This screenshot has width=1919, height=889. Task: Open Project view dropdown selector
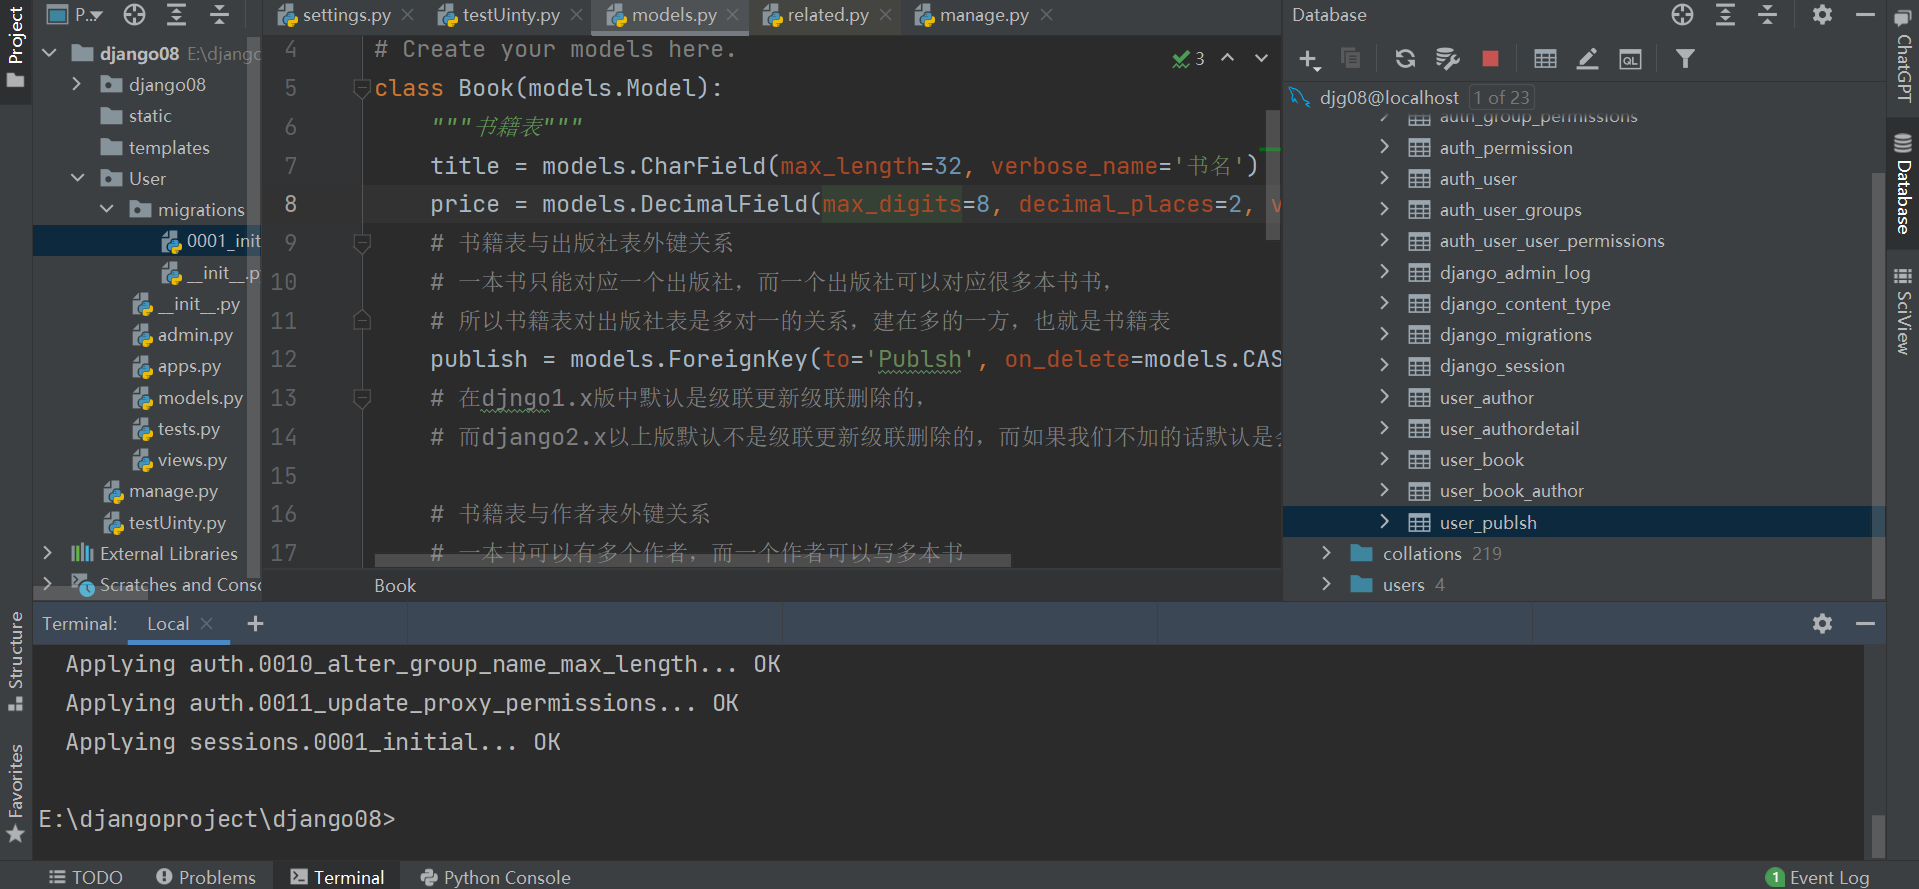tap(76, 15)
